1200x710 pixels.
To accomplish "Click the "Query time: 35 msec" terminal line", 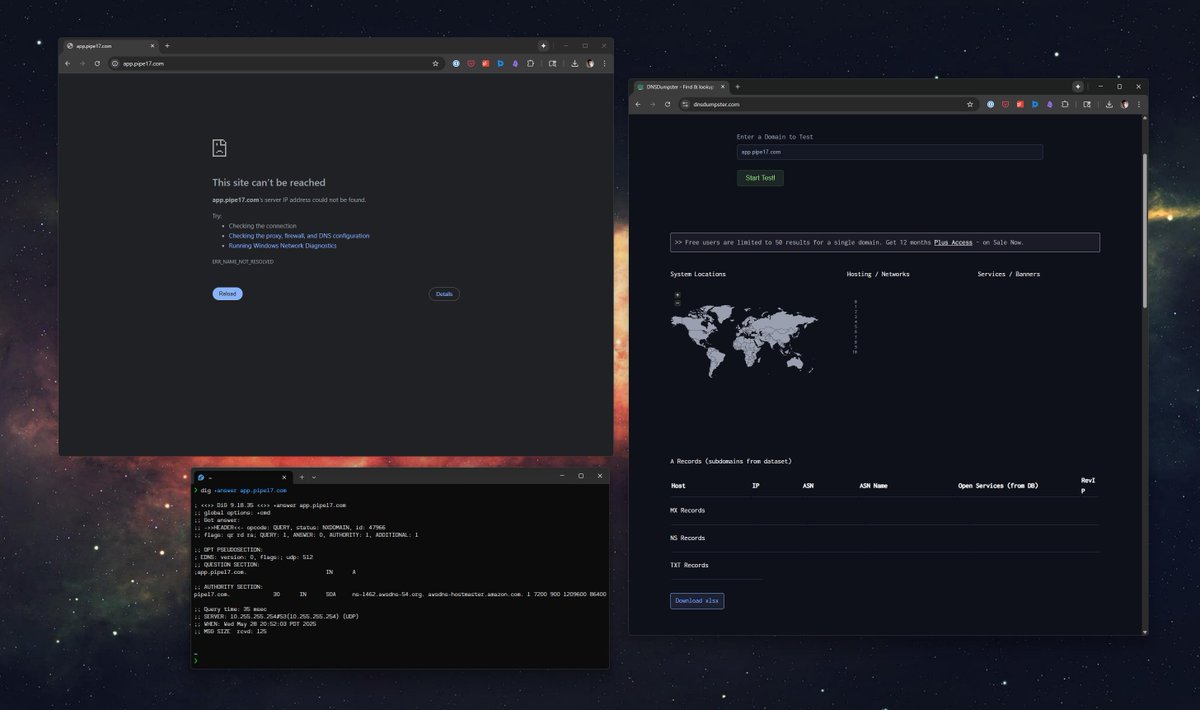I will [233, 608].
